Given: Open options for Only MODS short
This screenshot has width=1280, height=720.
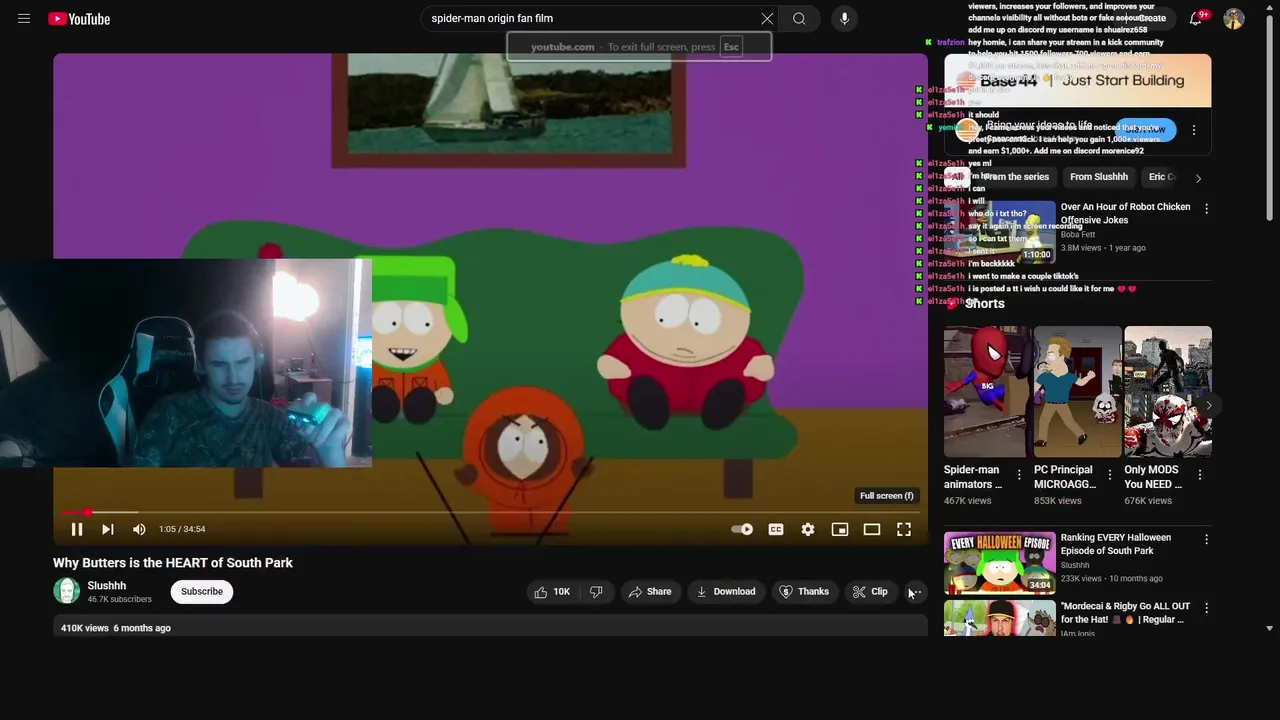Looking at the screenshot, I should pyautogui.click(x=1200, y=475).
